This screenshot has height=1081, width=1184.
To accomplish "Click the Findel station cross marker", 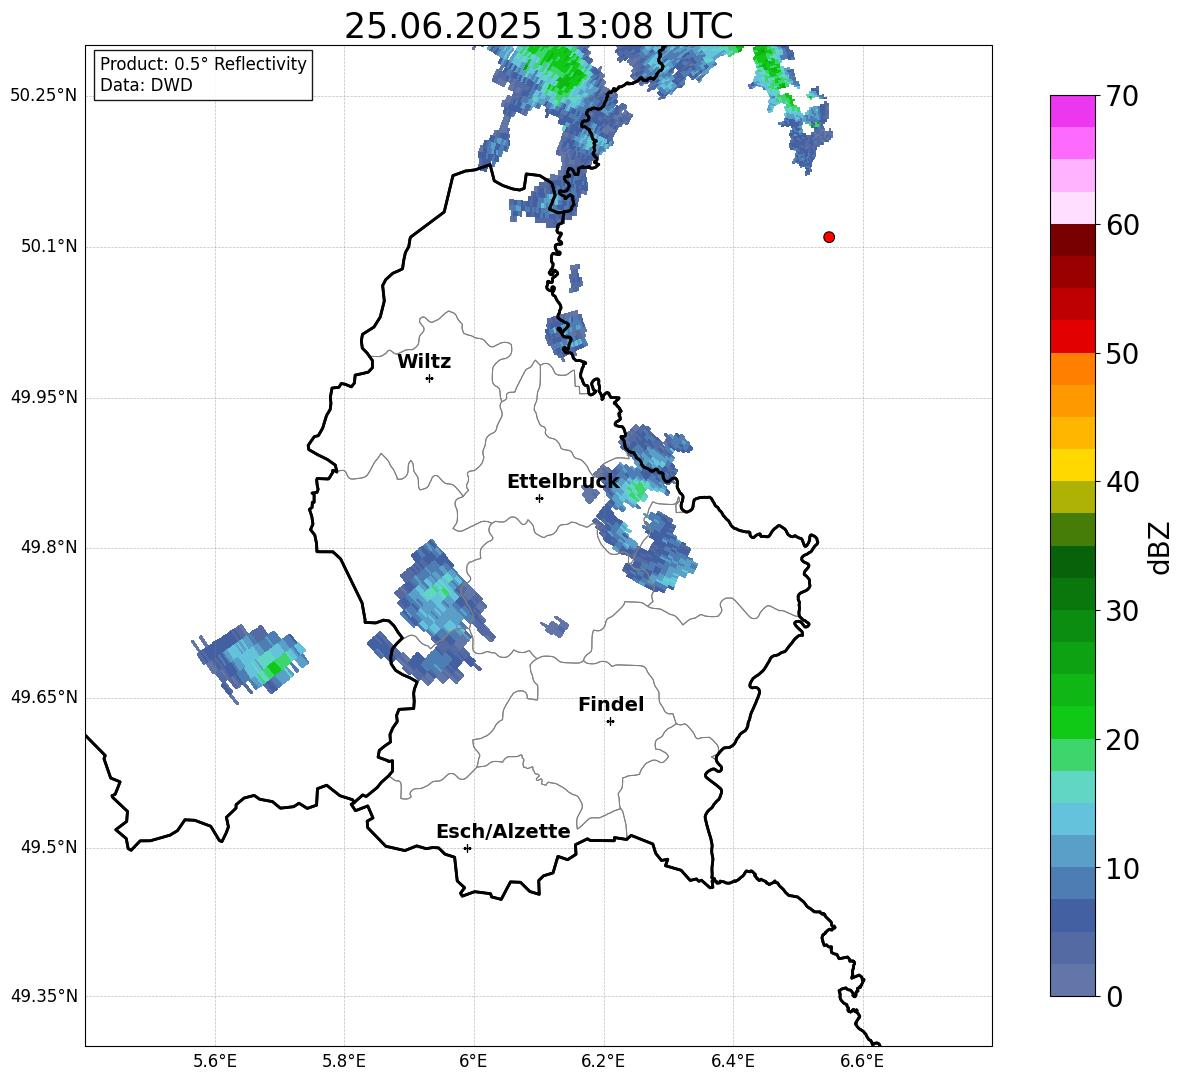I will 610,722.
